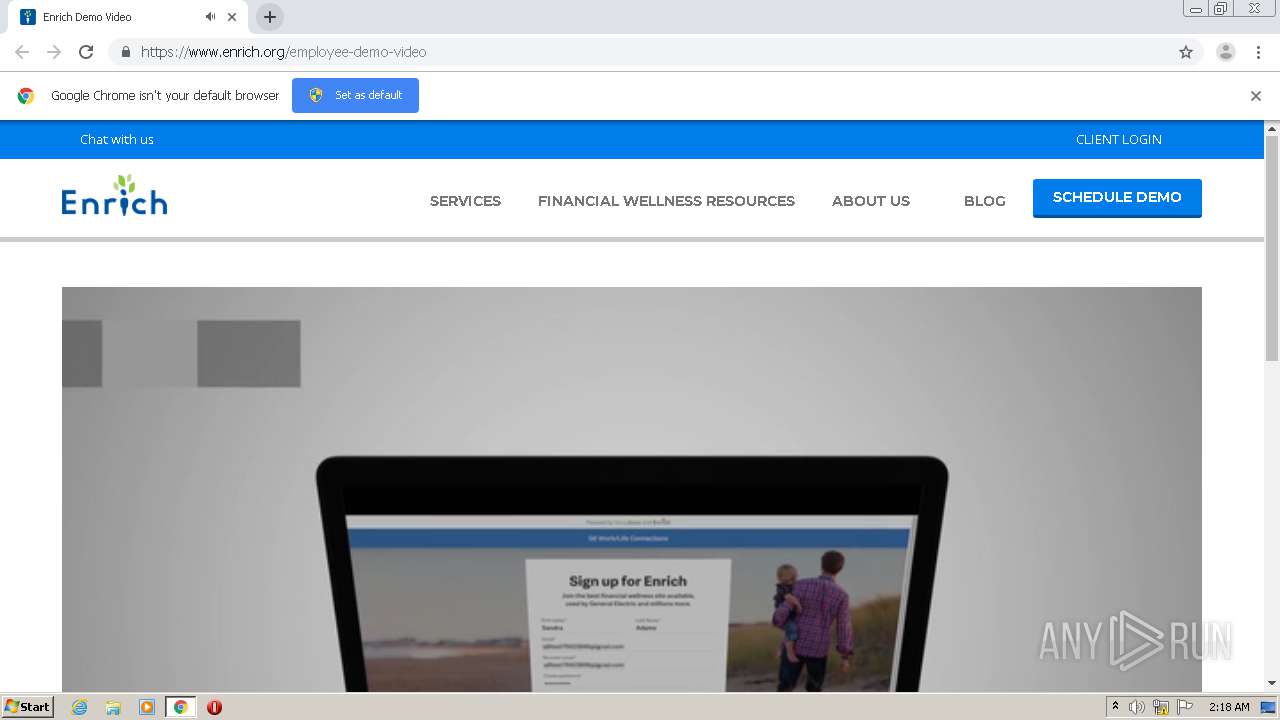Screen dimensions: 1280x720
Task: Click the Chrome logo in infobar
Action: [x=26, y=96]
